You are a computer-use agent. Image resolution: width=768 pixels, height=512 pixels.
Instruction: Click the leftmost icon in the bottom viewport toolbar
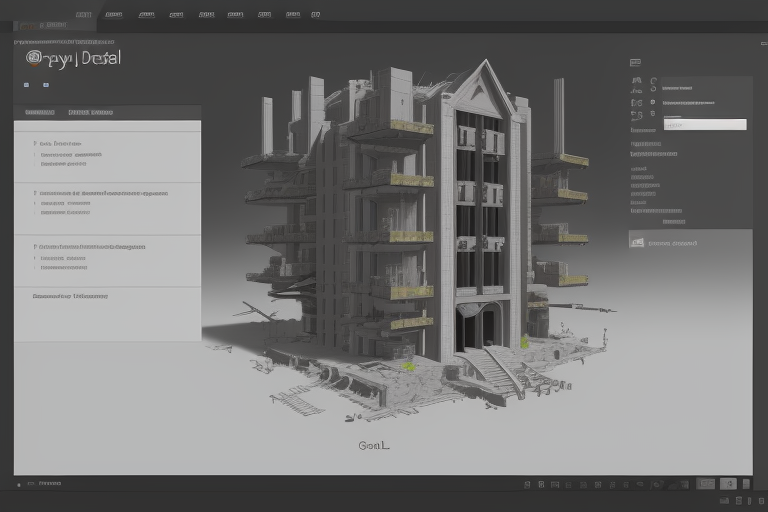pos(527,485)
